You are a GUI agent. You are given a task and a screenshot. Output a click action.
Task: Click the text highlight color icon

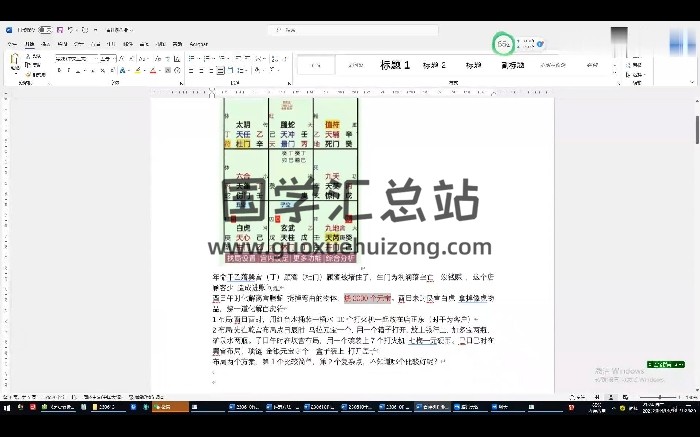click(x=139, y=71)
